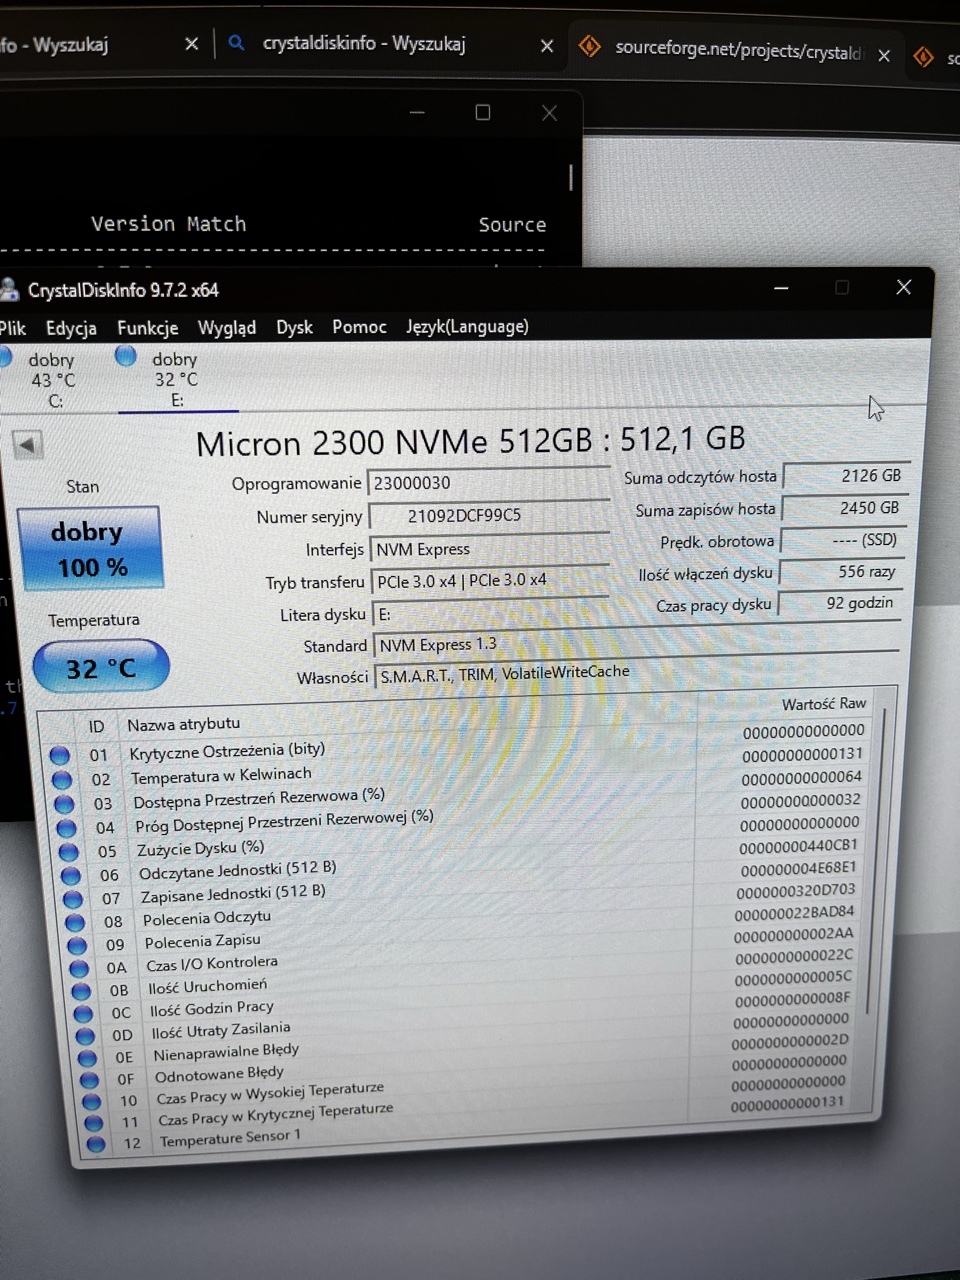Close the sourceforge.net browser tab

(884, 56)
